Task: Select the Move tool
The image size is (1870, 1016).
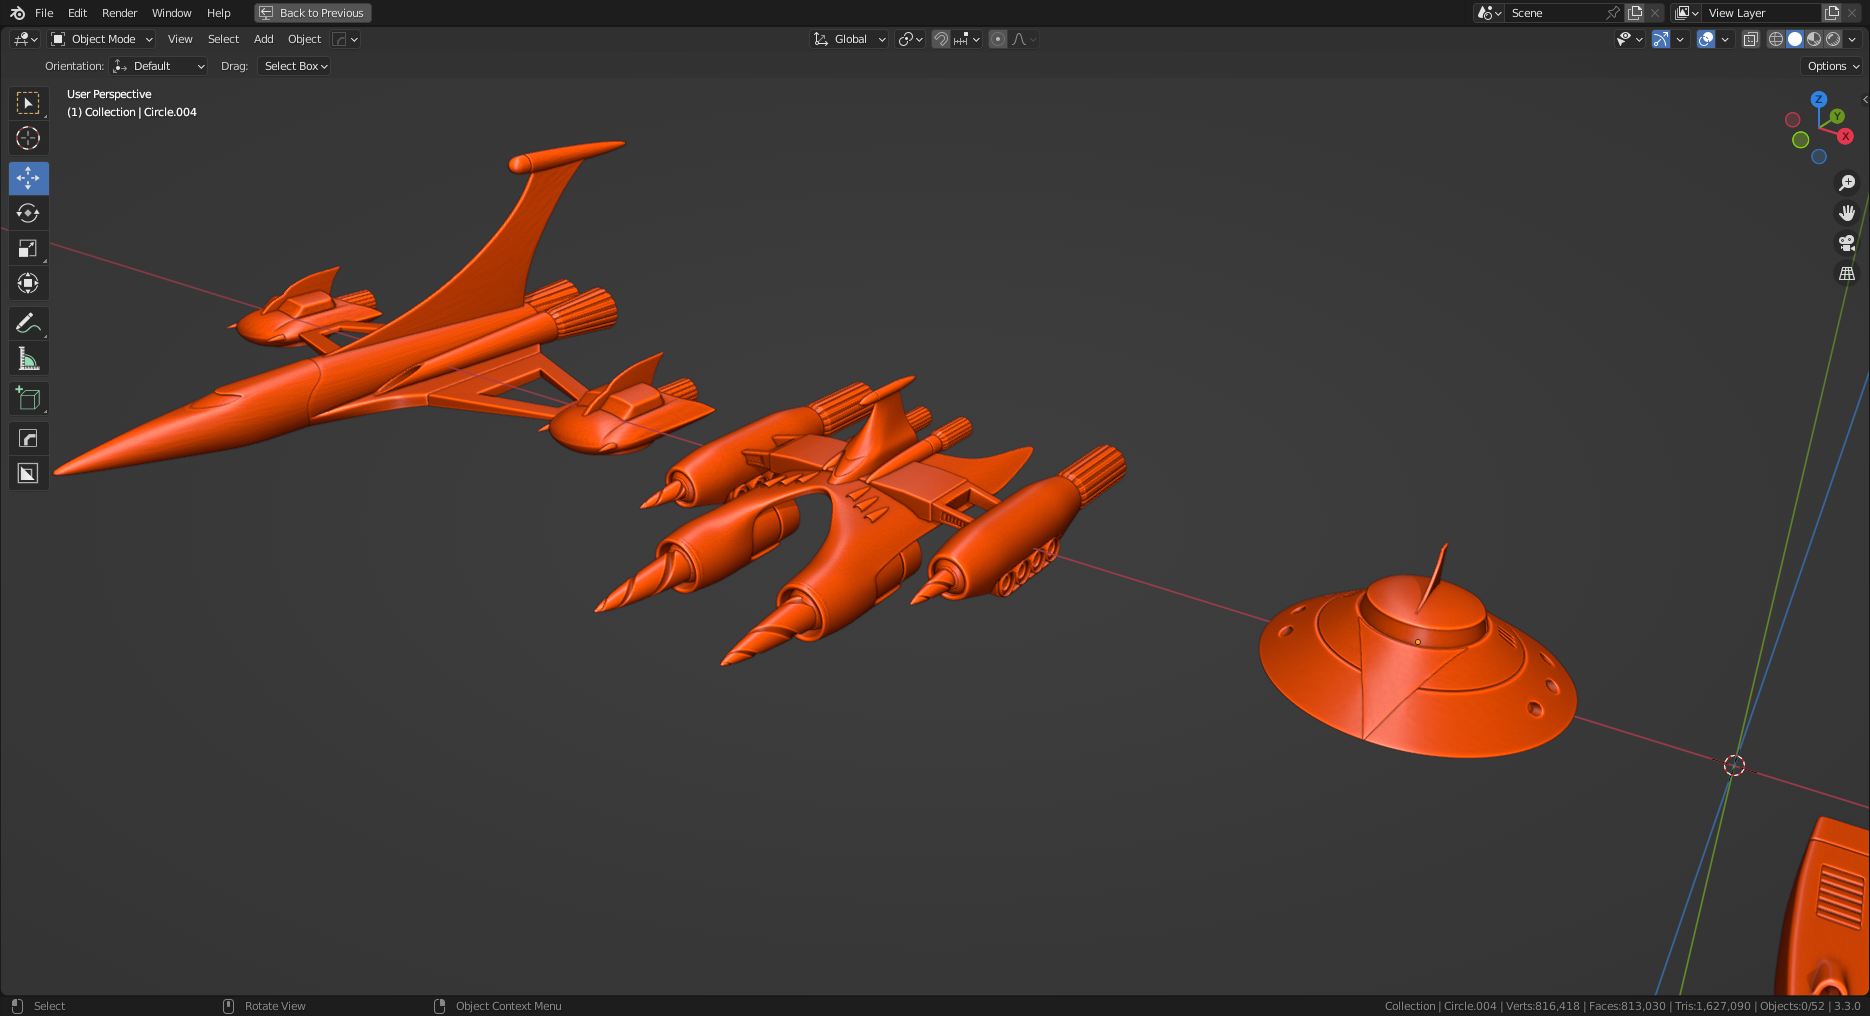Action: [x=28, y=178]
